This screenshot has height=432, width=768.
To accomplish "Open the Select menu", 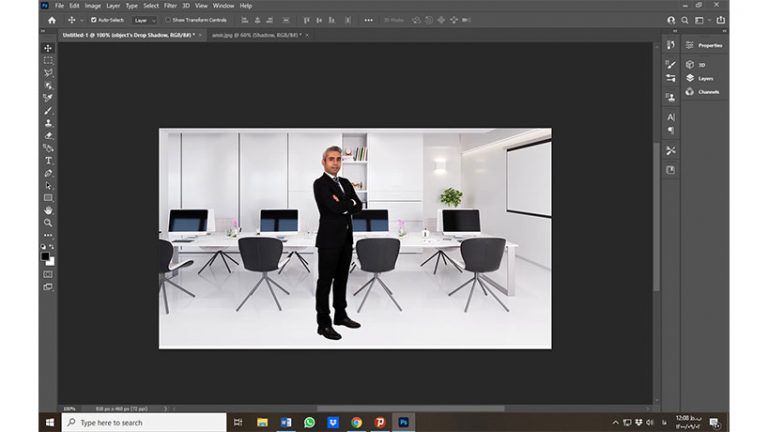I will pos(151,6).
